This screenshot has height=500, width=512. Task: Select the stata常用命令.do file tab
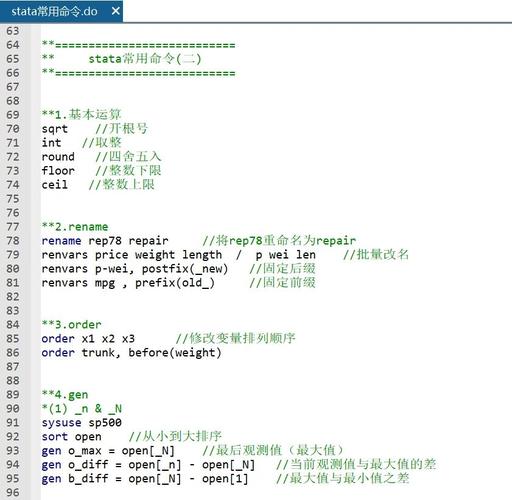pos(61,12)
